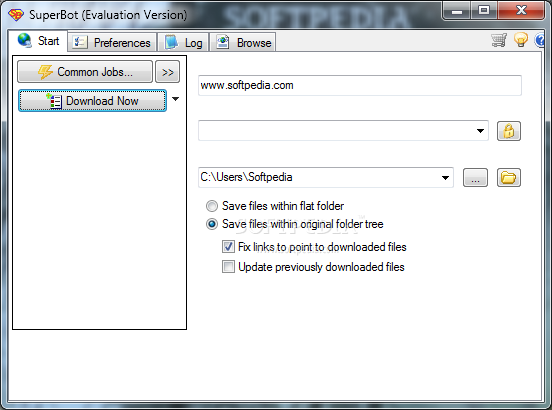Click the SuperBot logo icon in title bar
This screenshot has width=552, height=410.
coord(15,15)
